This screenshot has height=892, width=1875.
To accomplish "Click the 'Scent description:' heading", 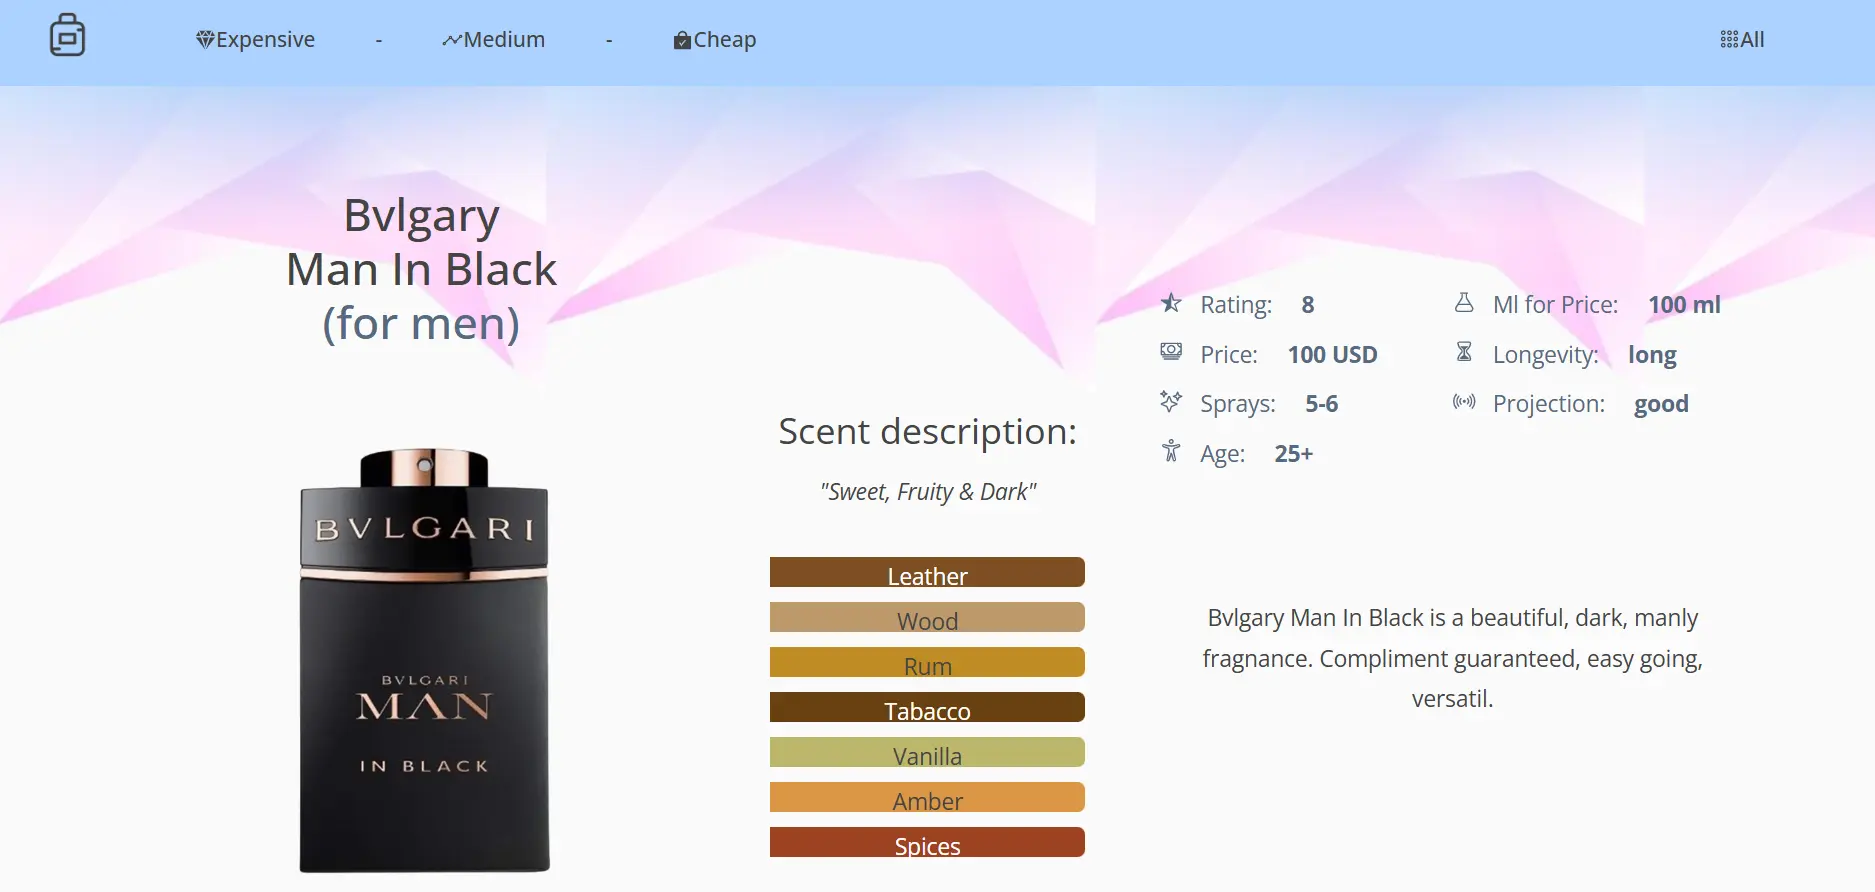I will click(x=928, y=432).
